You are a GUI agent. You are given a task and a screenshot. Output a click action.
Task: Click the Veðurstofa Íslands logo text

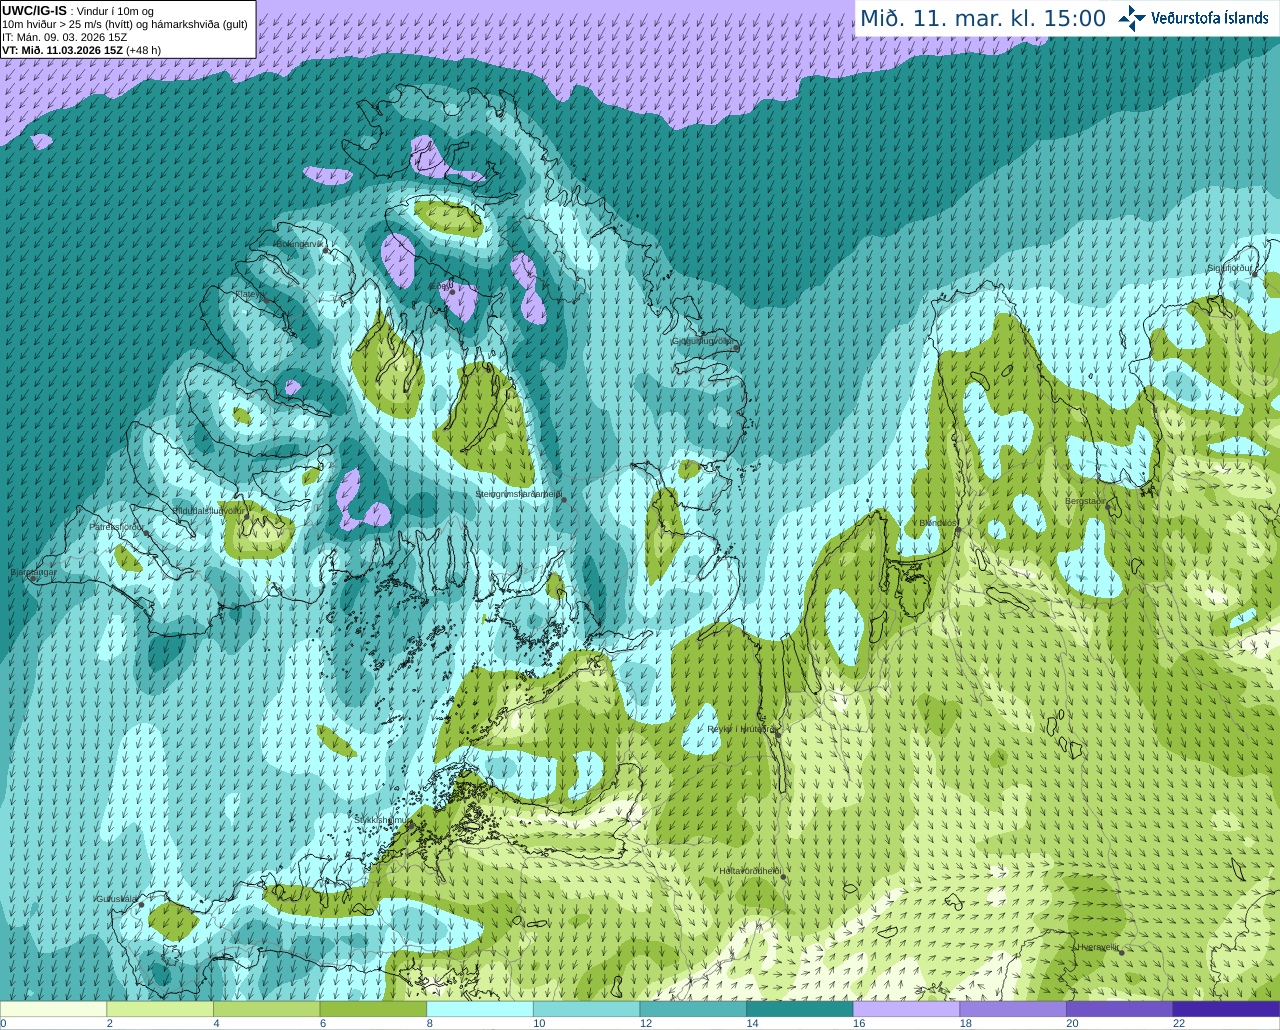tap(1210, 18)
